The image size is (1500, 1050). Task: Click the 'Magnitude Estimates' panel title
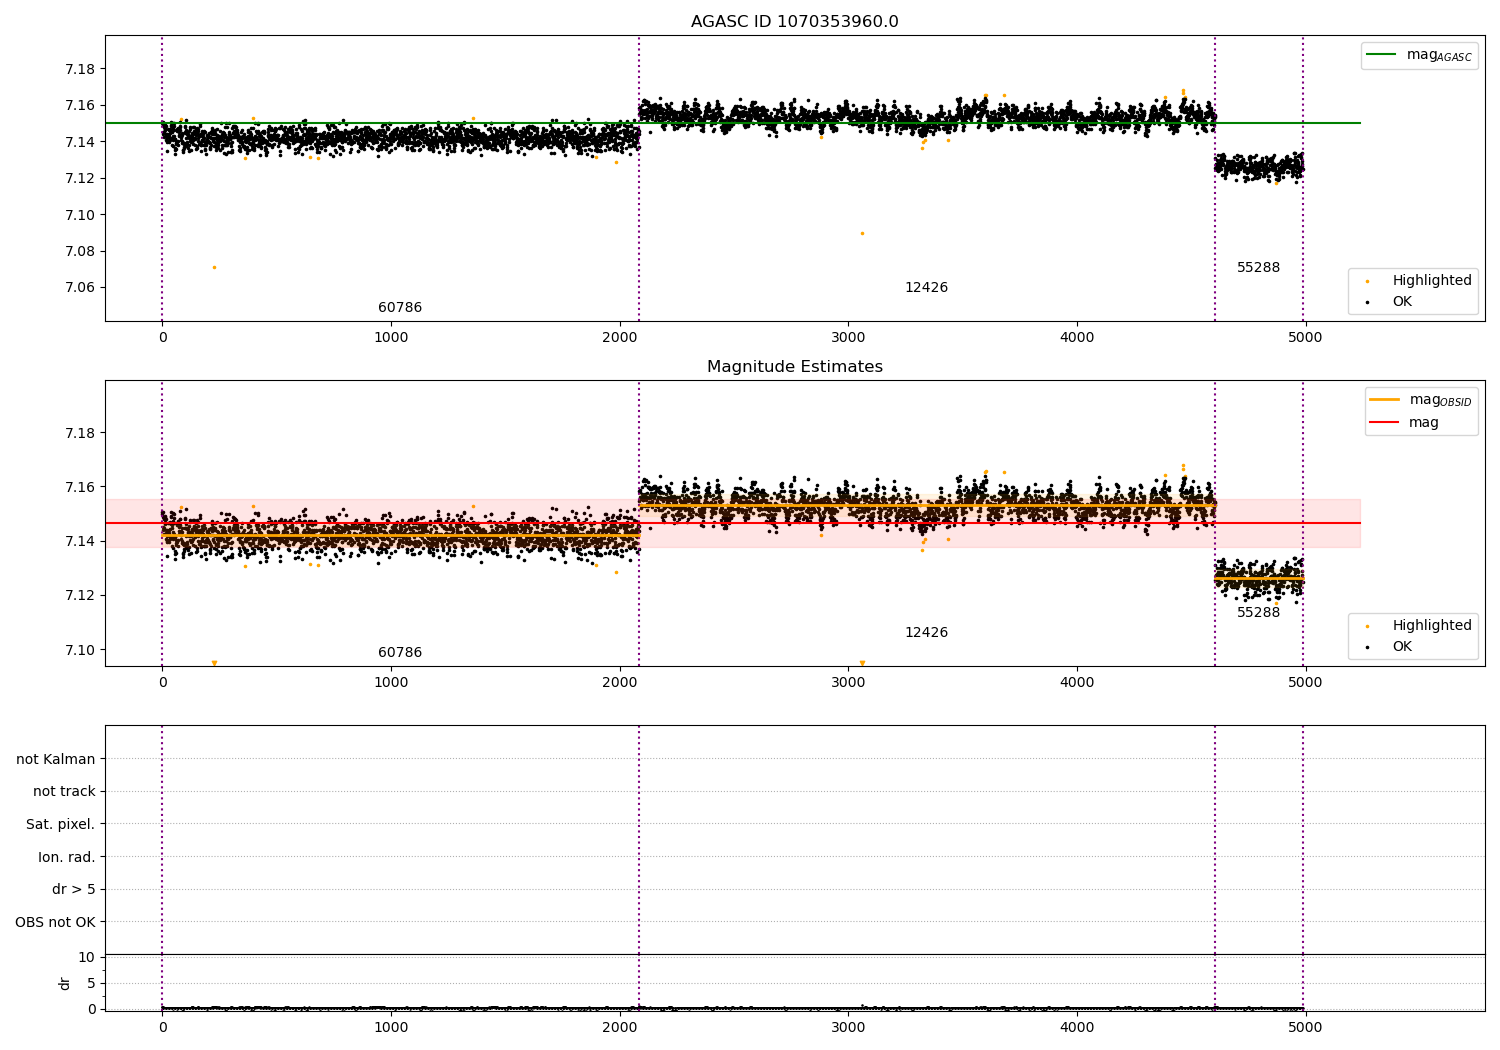pos(794,367)
